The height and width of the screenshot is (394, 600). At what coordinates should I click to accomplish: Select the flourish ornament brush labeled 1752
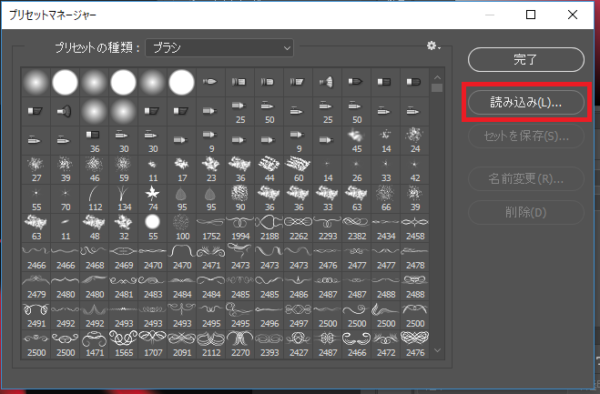click(x=211, y=228)
